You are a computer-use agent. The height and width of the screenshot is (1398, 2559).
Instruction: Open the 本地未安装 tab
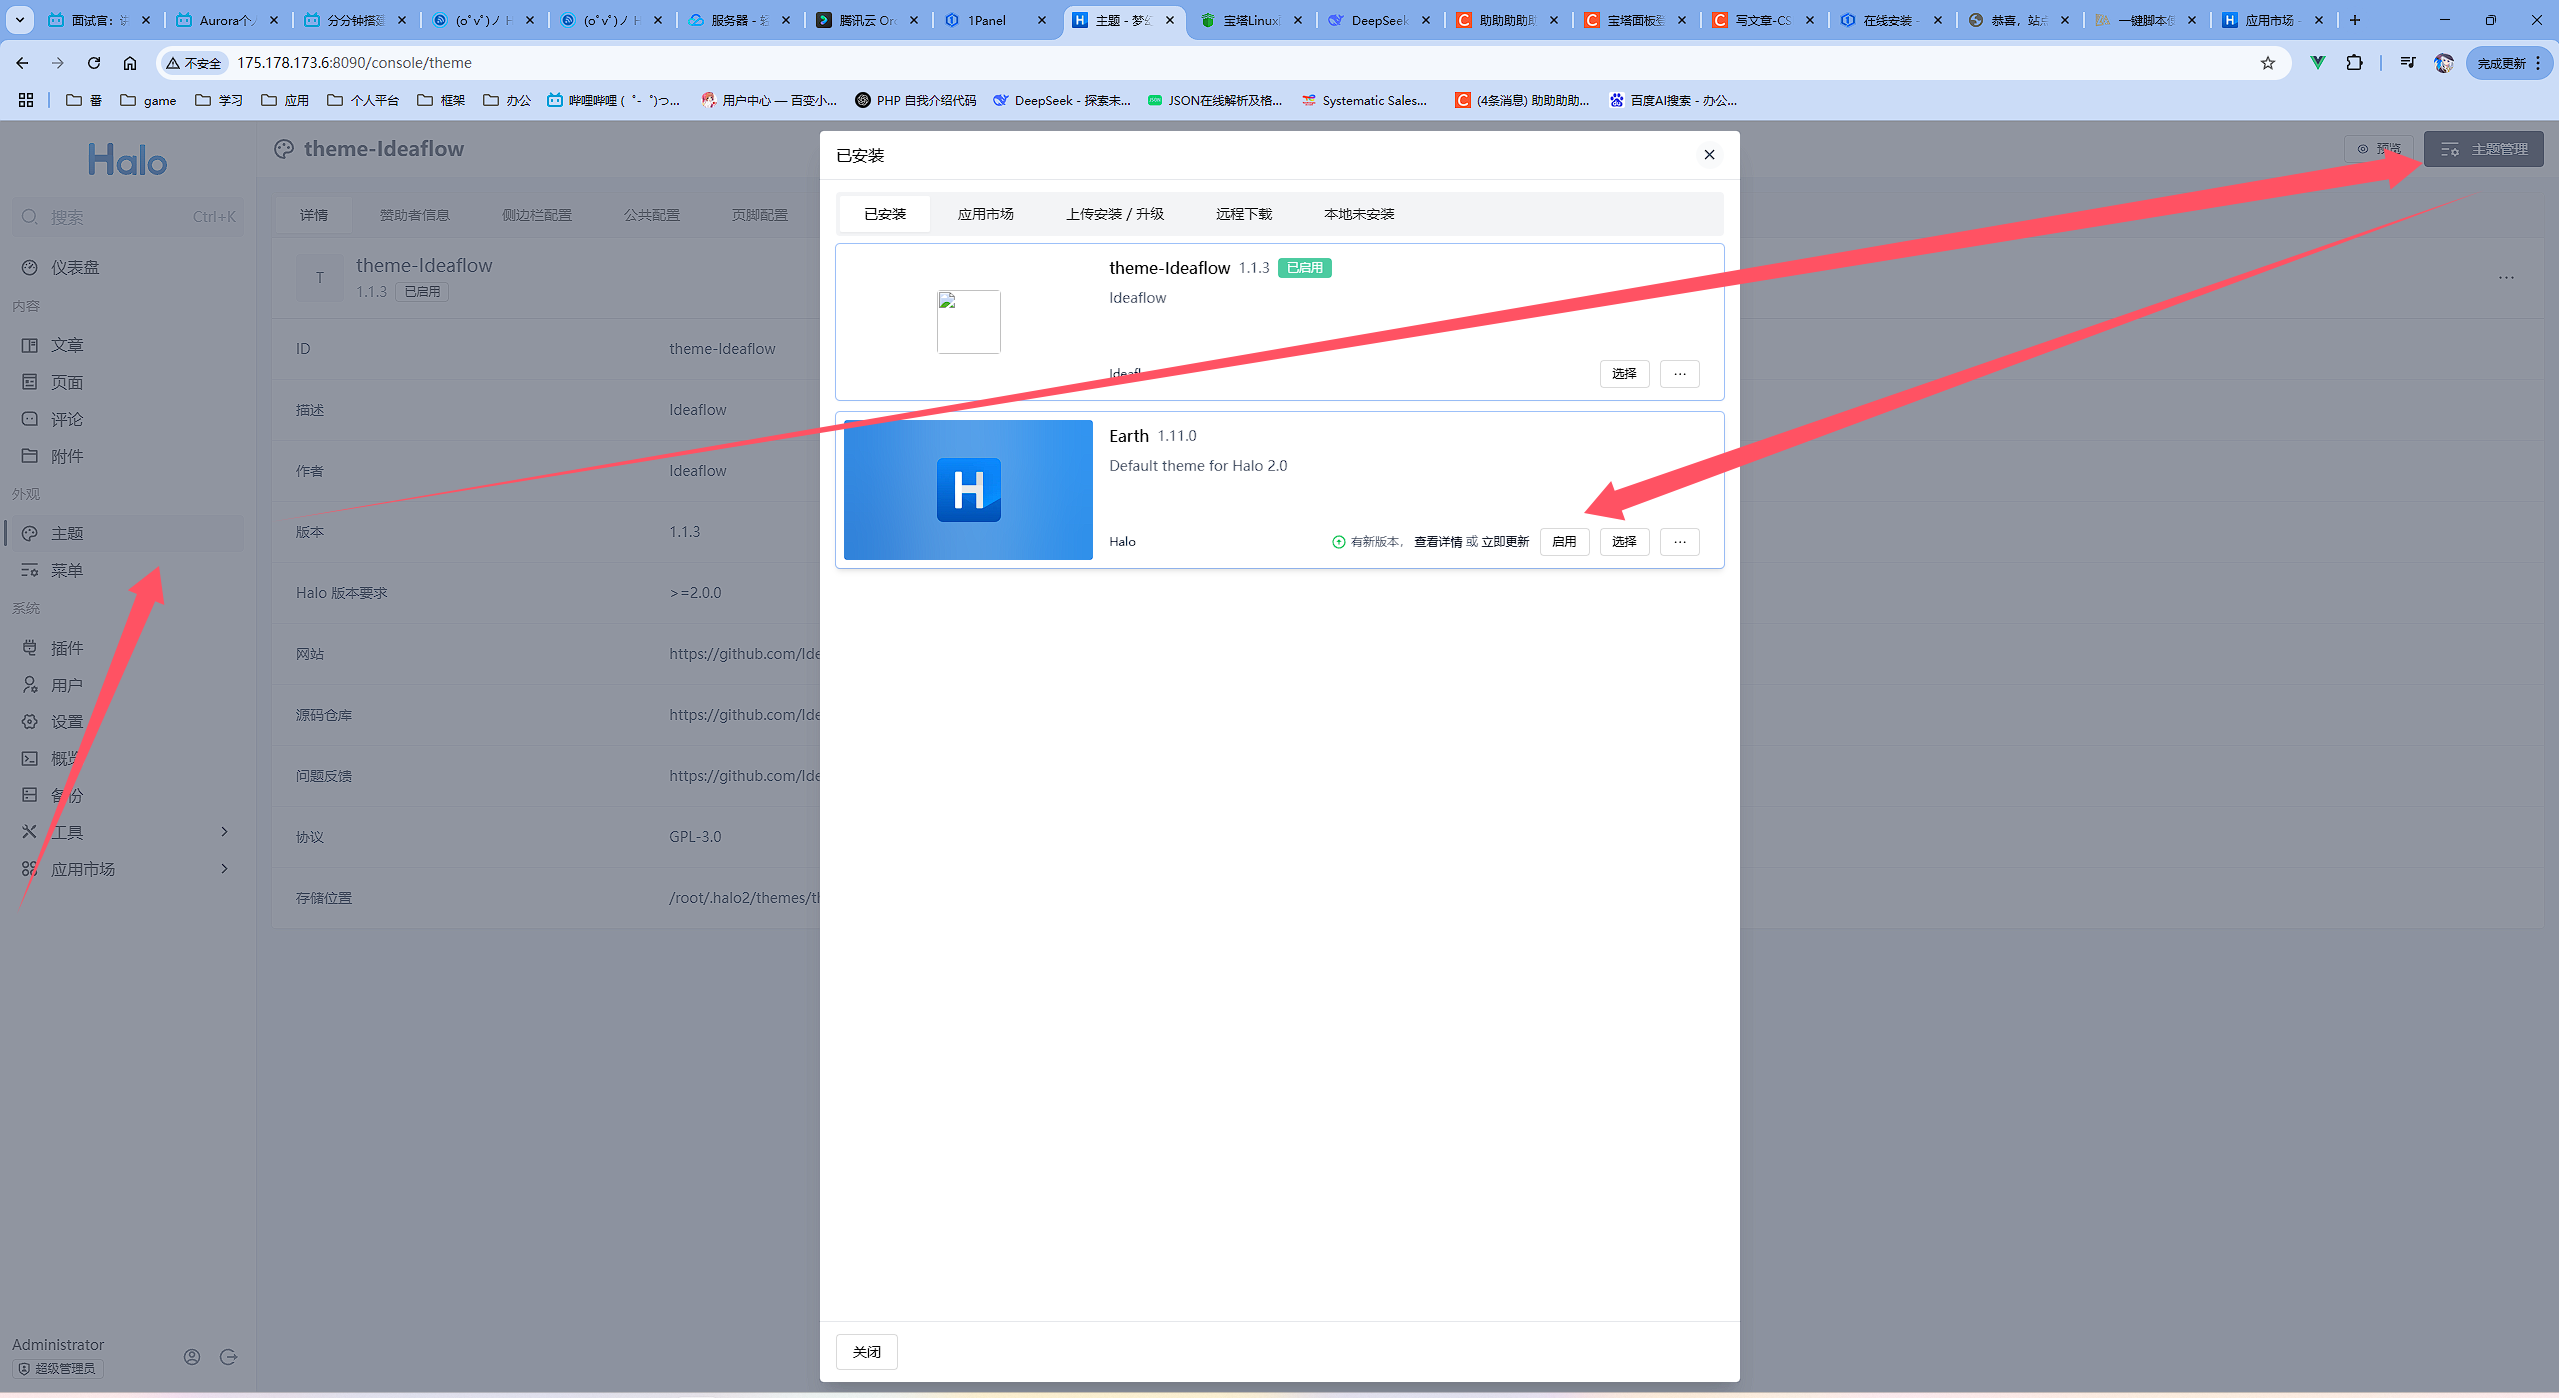point(1358,214)
